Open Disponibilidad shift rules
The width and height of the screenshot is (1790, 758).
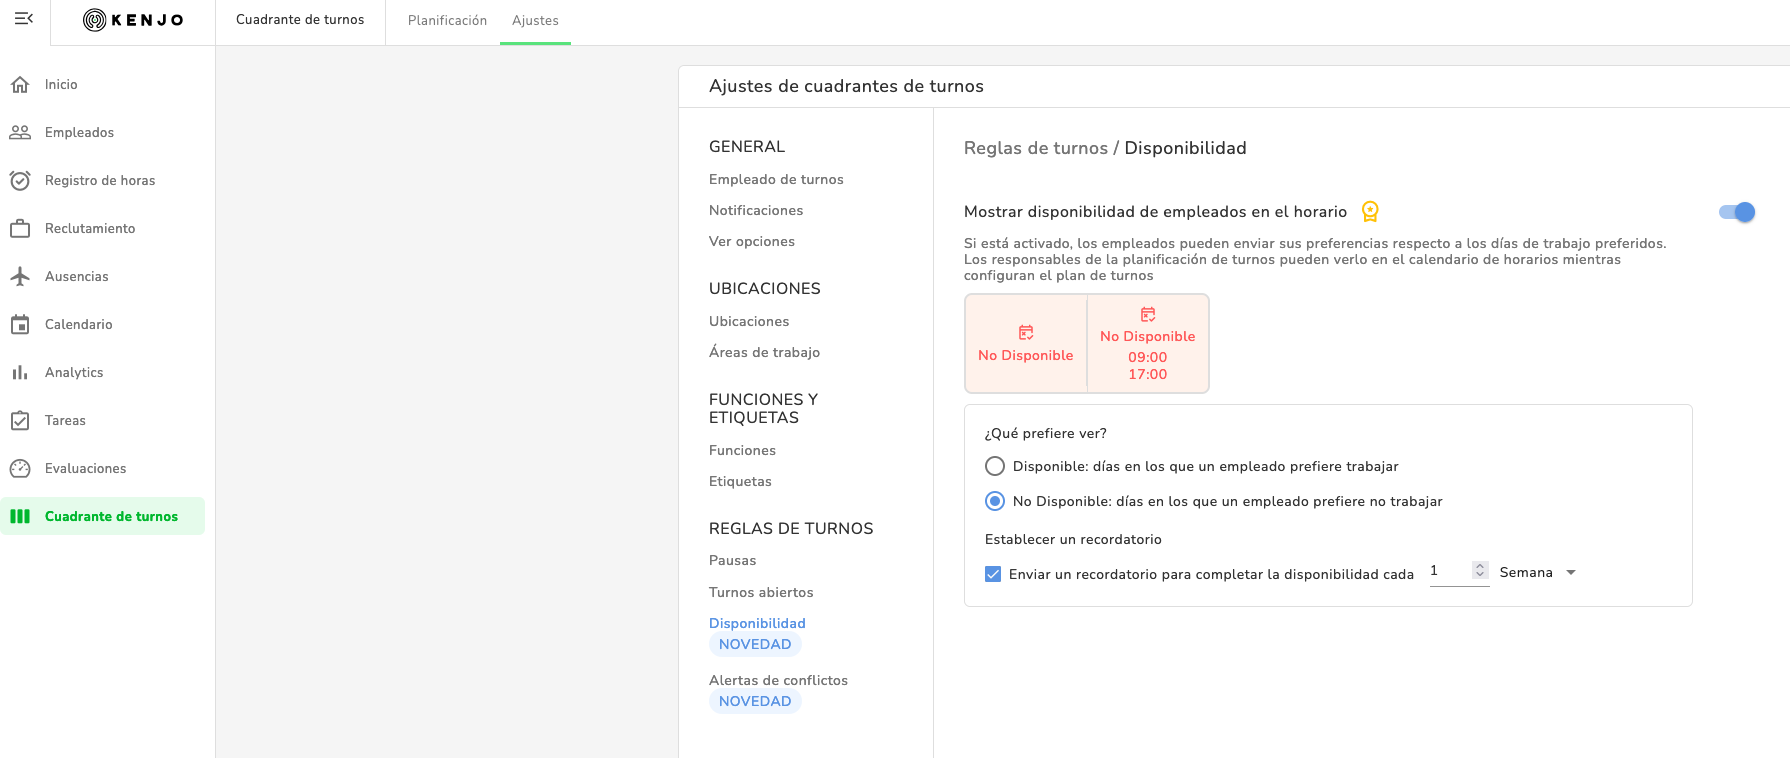click(757, 623)
